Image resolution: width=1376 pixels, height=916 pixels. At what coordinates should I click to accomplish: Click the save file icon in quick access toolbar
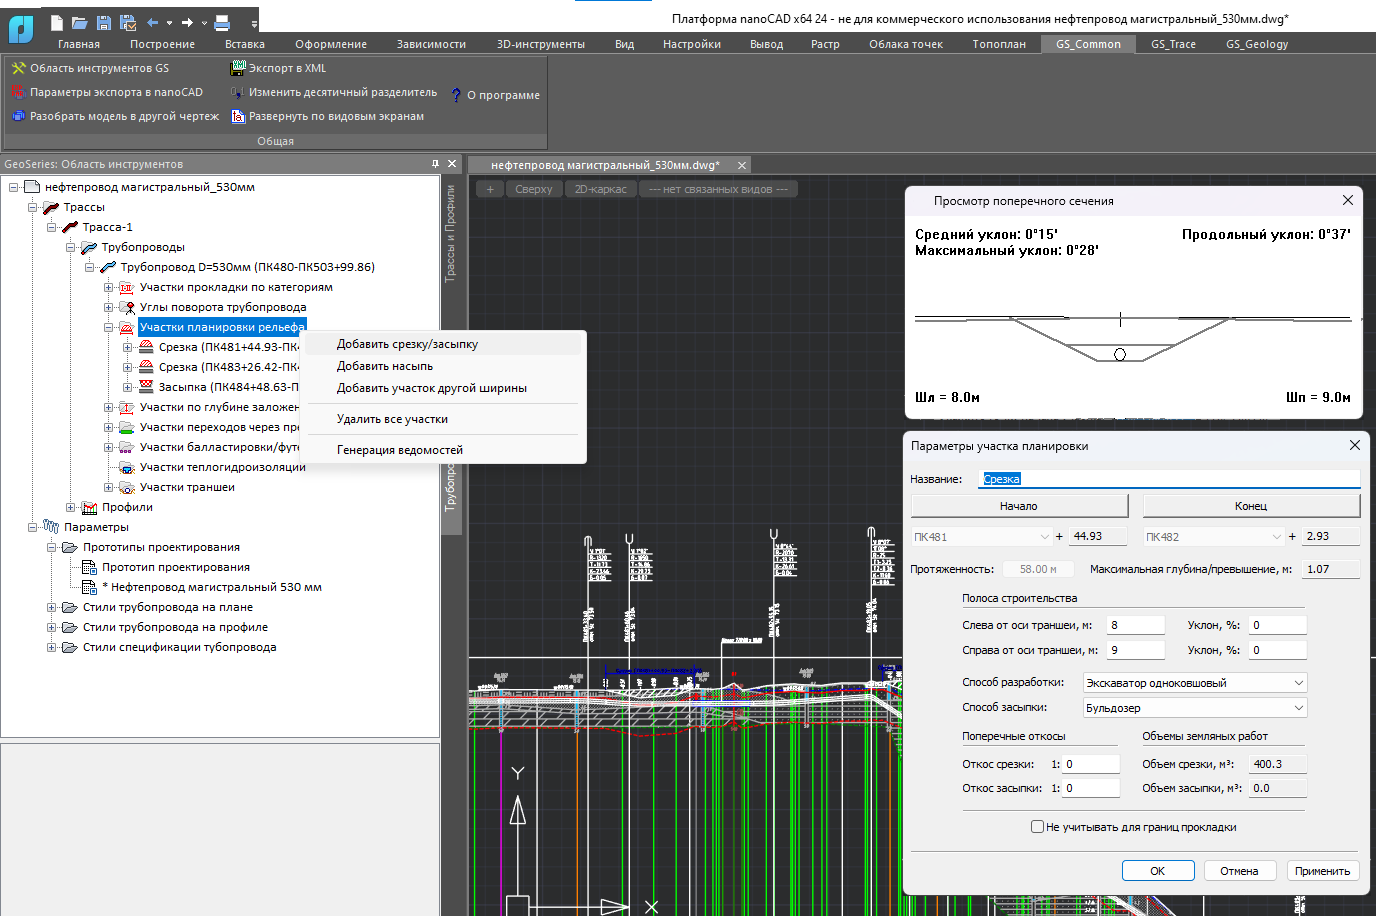pos(104,22)
